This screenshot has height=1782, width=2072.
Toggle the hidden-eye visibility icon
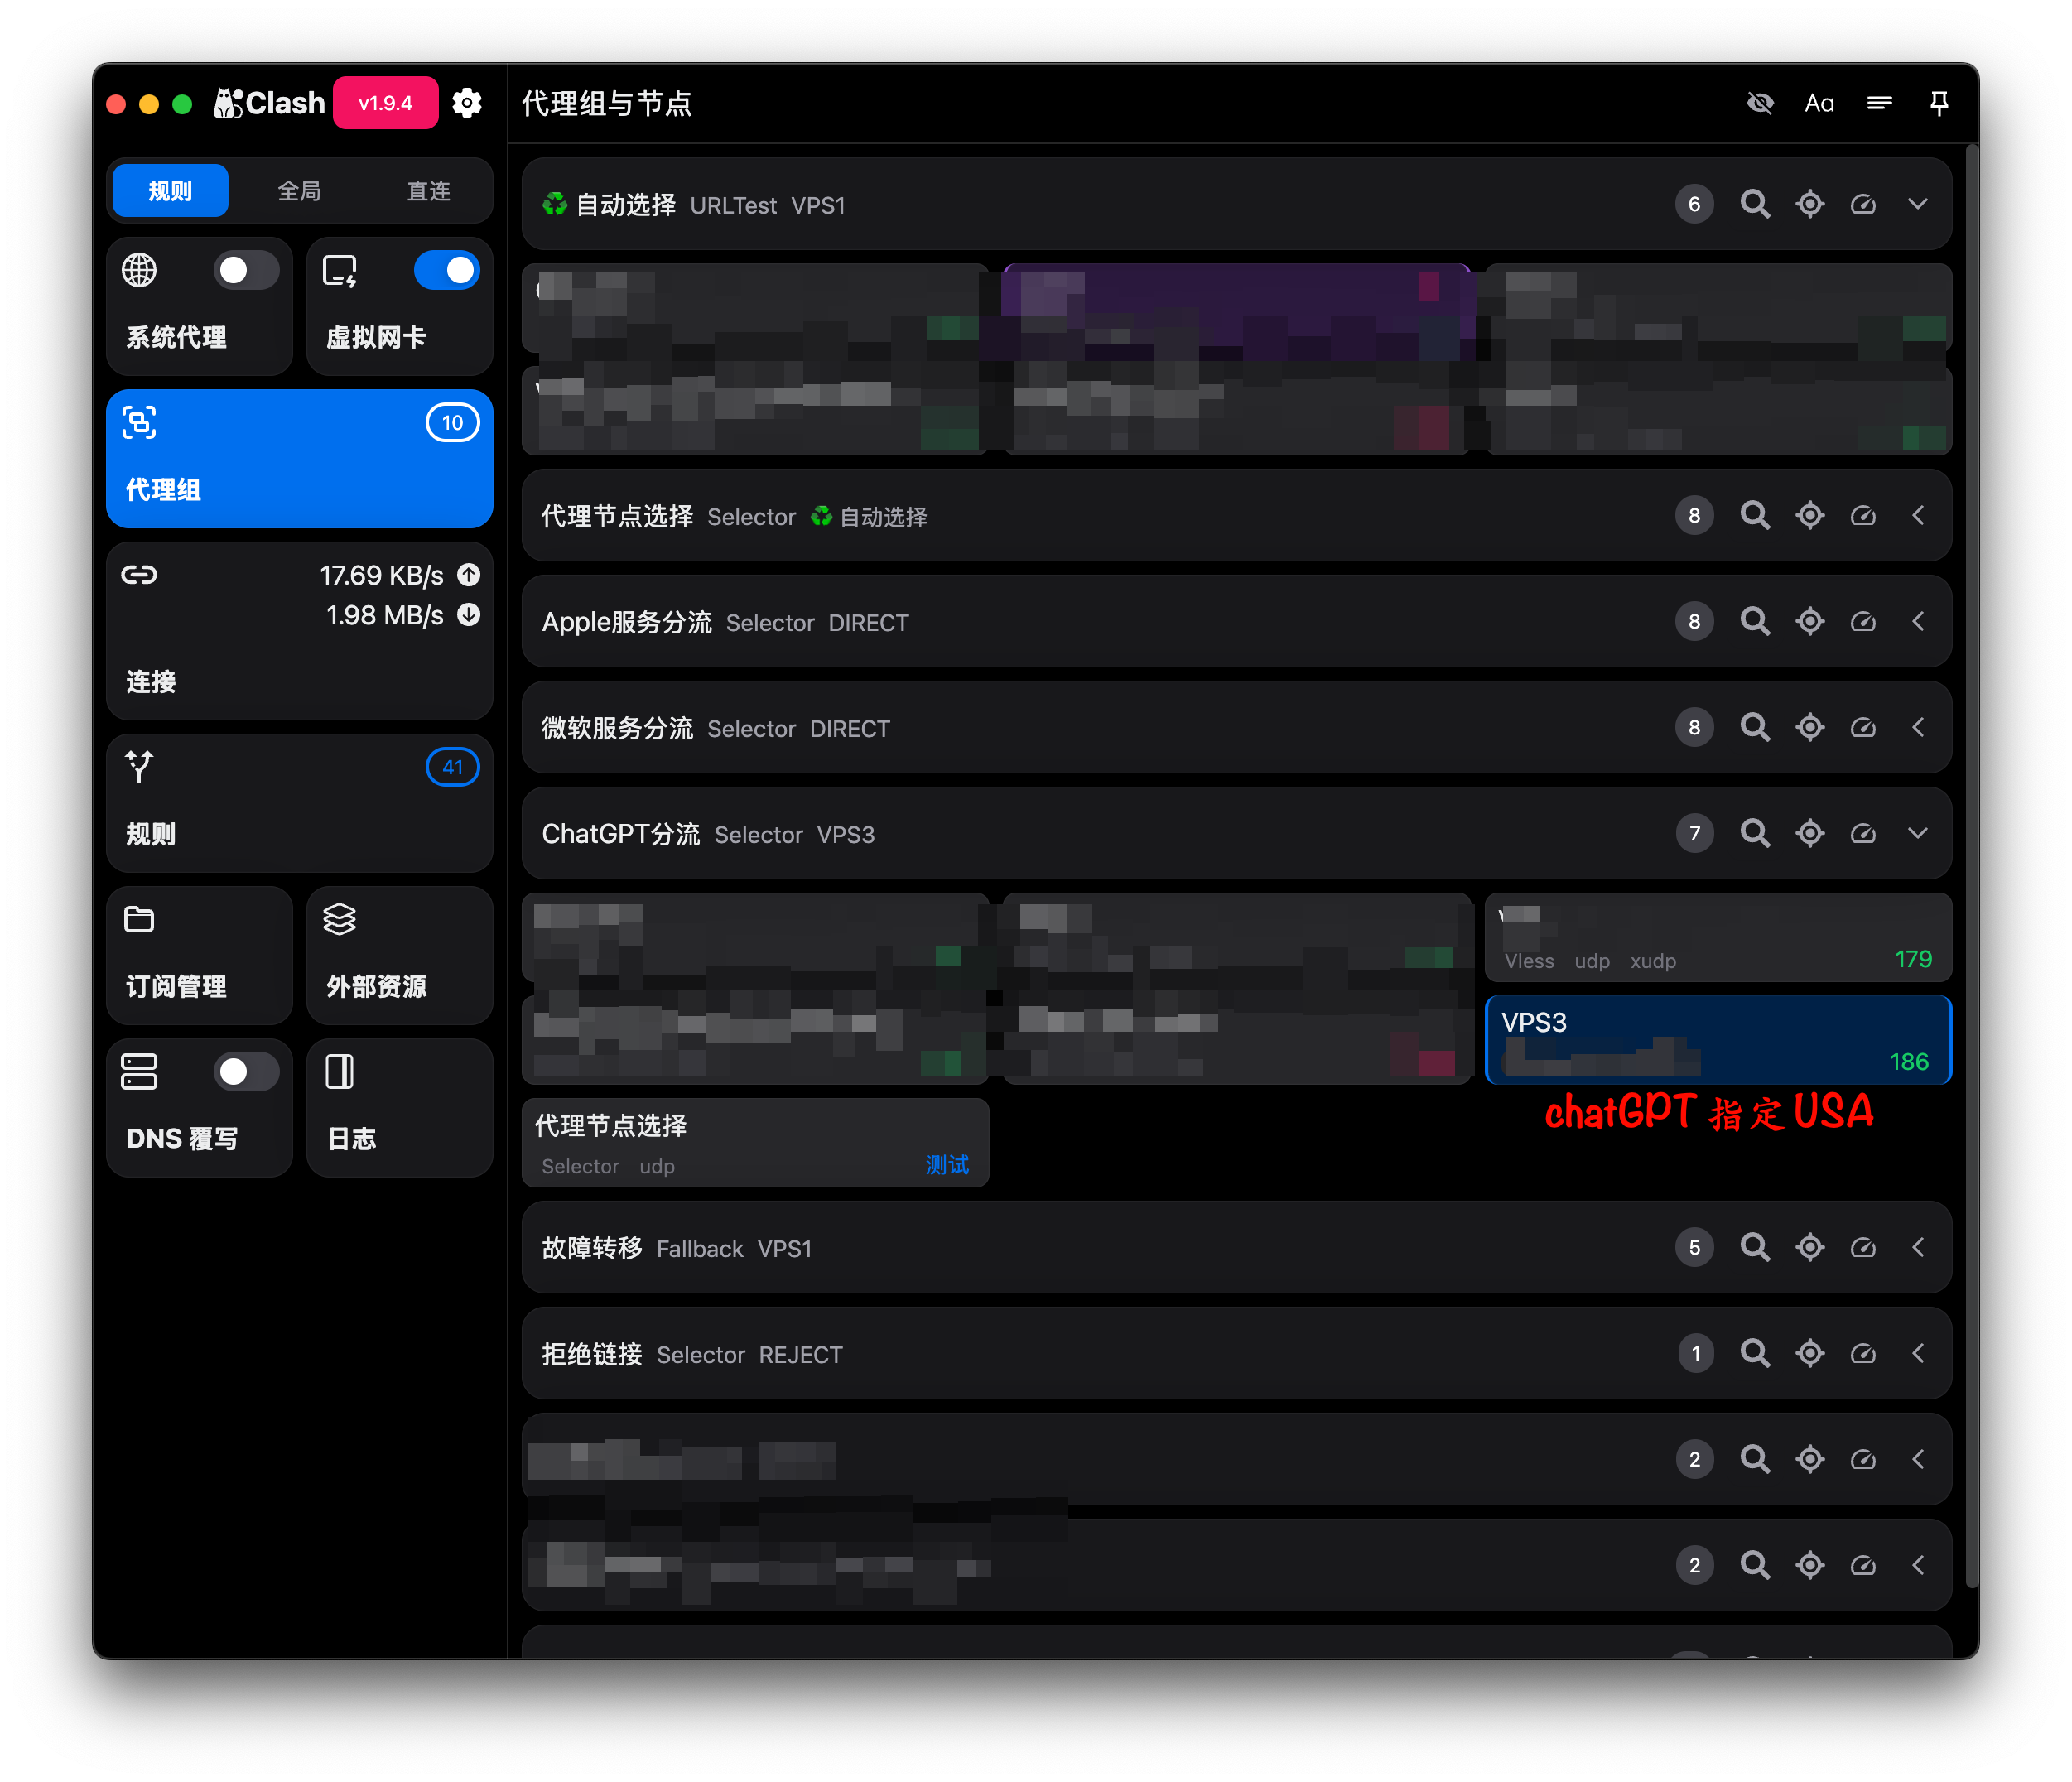pos(1760,103)
